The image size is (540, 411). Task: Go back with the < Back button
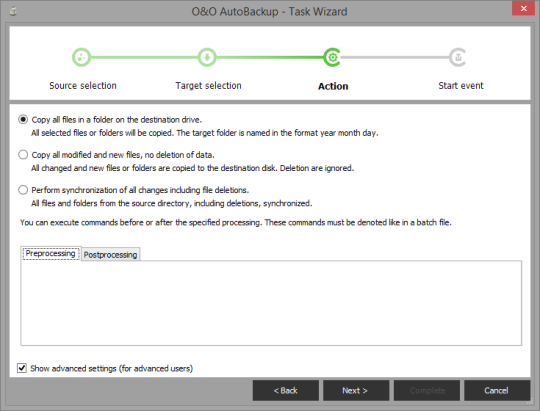[285, 390]
